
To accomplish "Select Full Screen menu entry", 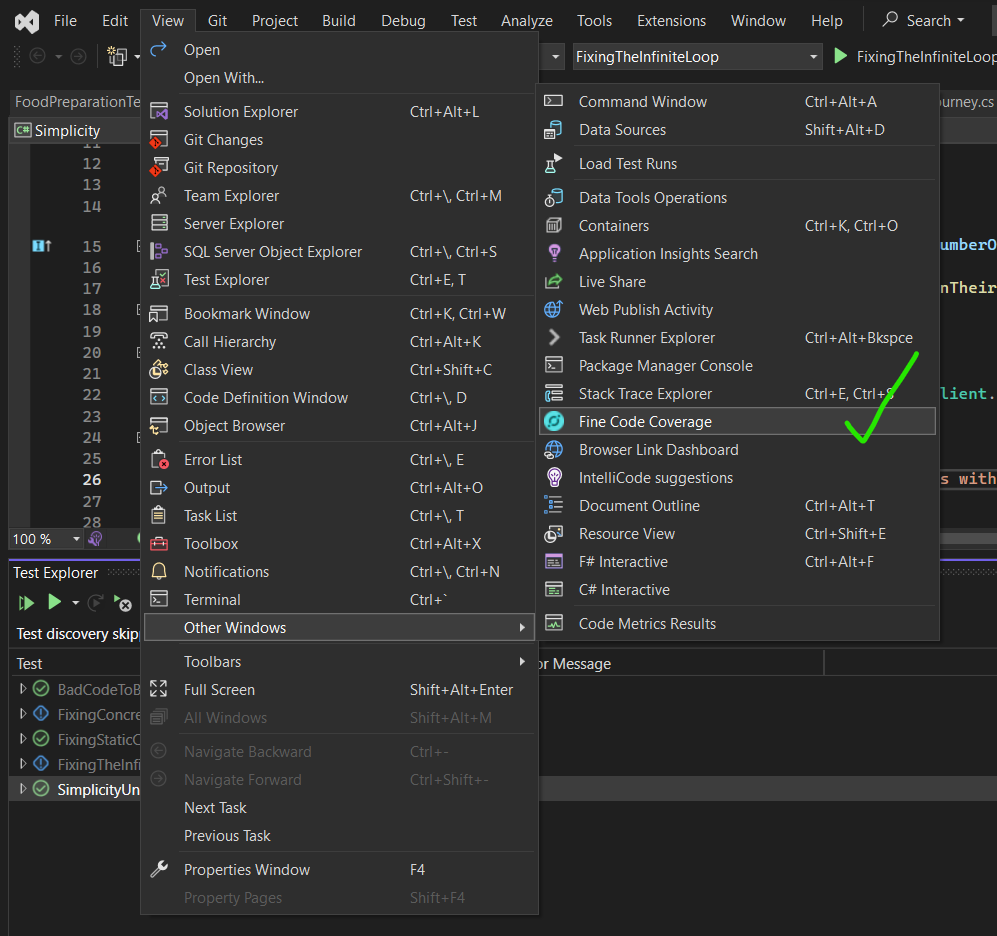I will point(339,689).
